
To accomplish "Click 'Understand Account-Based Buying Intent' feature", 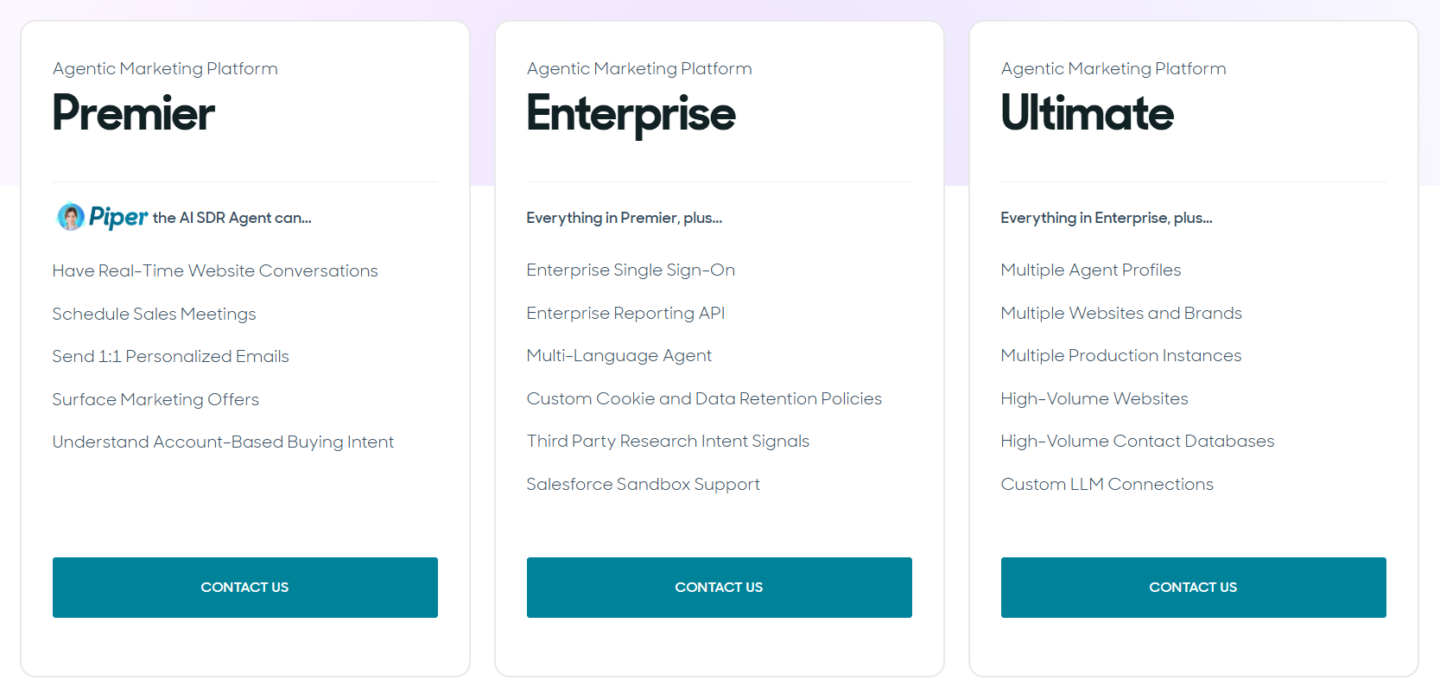I will click(223, 441).
